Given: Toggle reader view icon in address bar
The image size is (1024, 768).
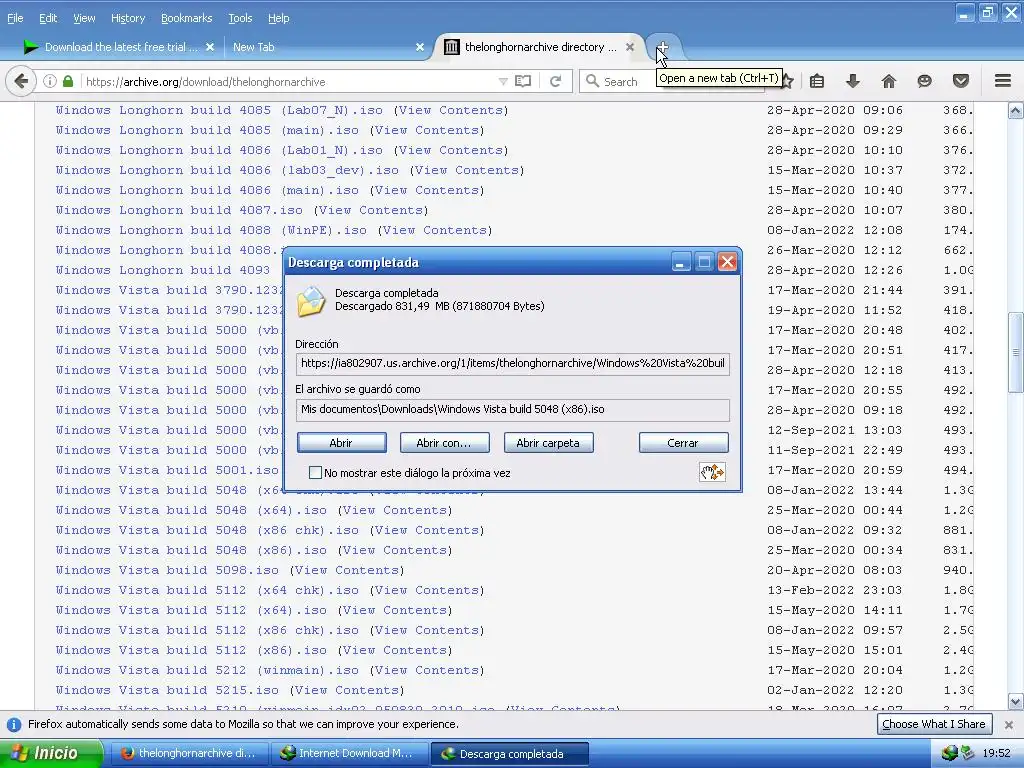Looking at the screenshot, I should [523, 82].
